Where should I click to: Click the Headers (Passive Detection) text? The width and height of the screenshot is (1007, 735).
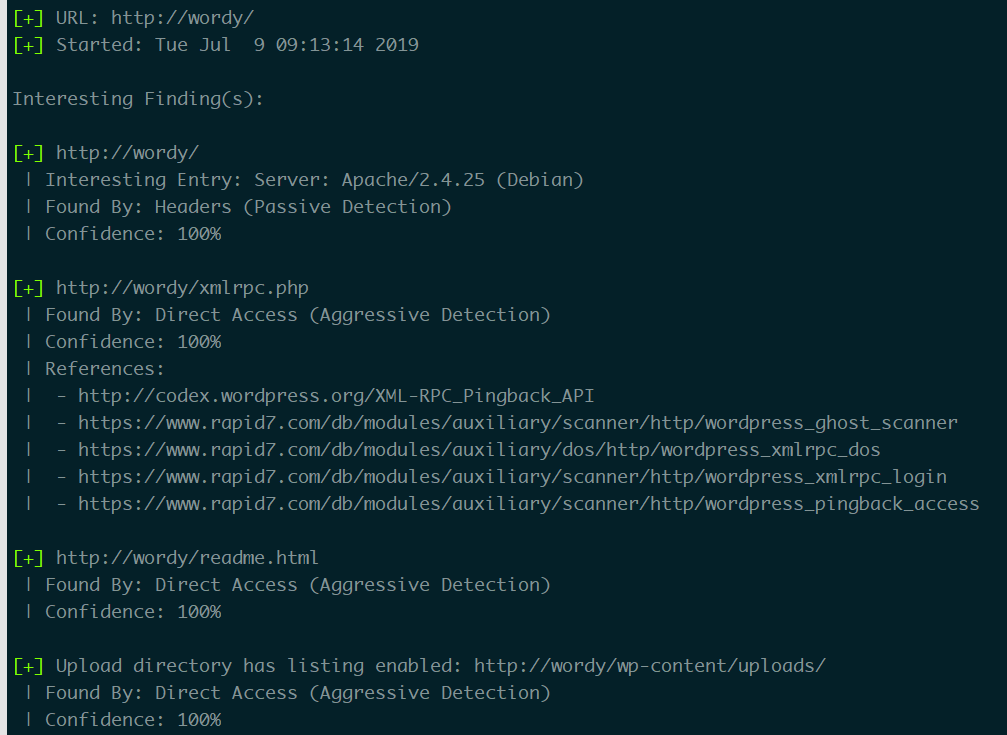click(303, 207)
